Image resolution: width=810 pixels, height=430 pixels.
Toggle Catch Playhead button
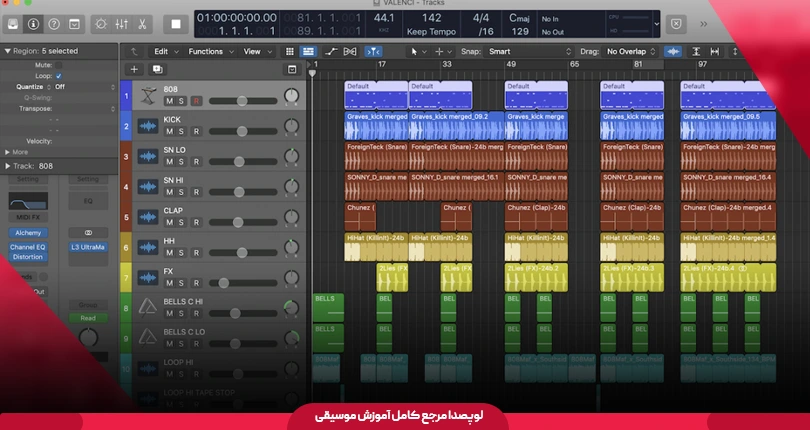tap(373, 51)
